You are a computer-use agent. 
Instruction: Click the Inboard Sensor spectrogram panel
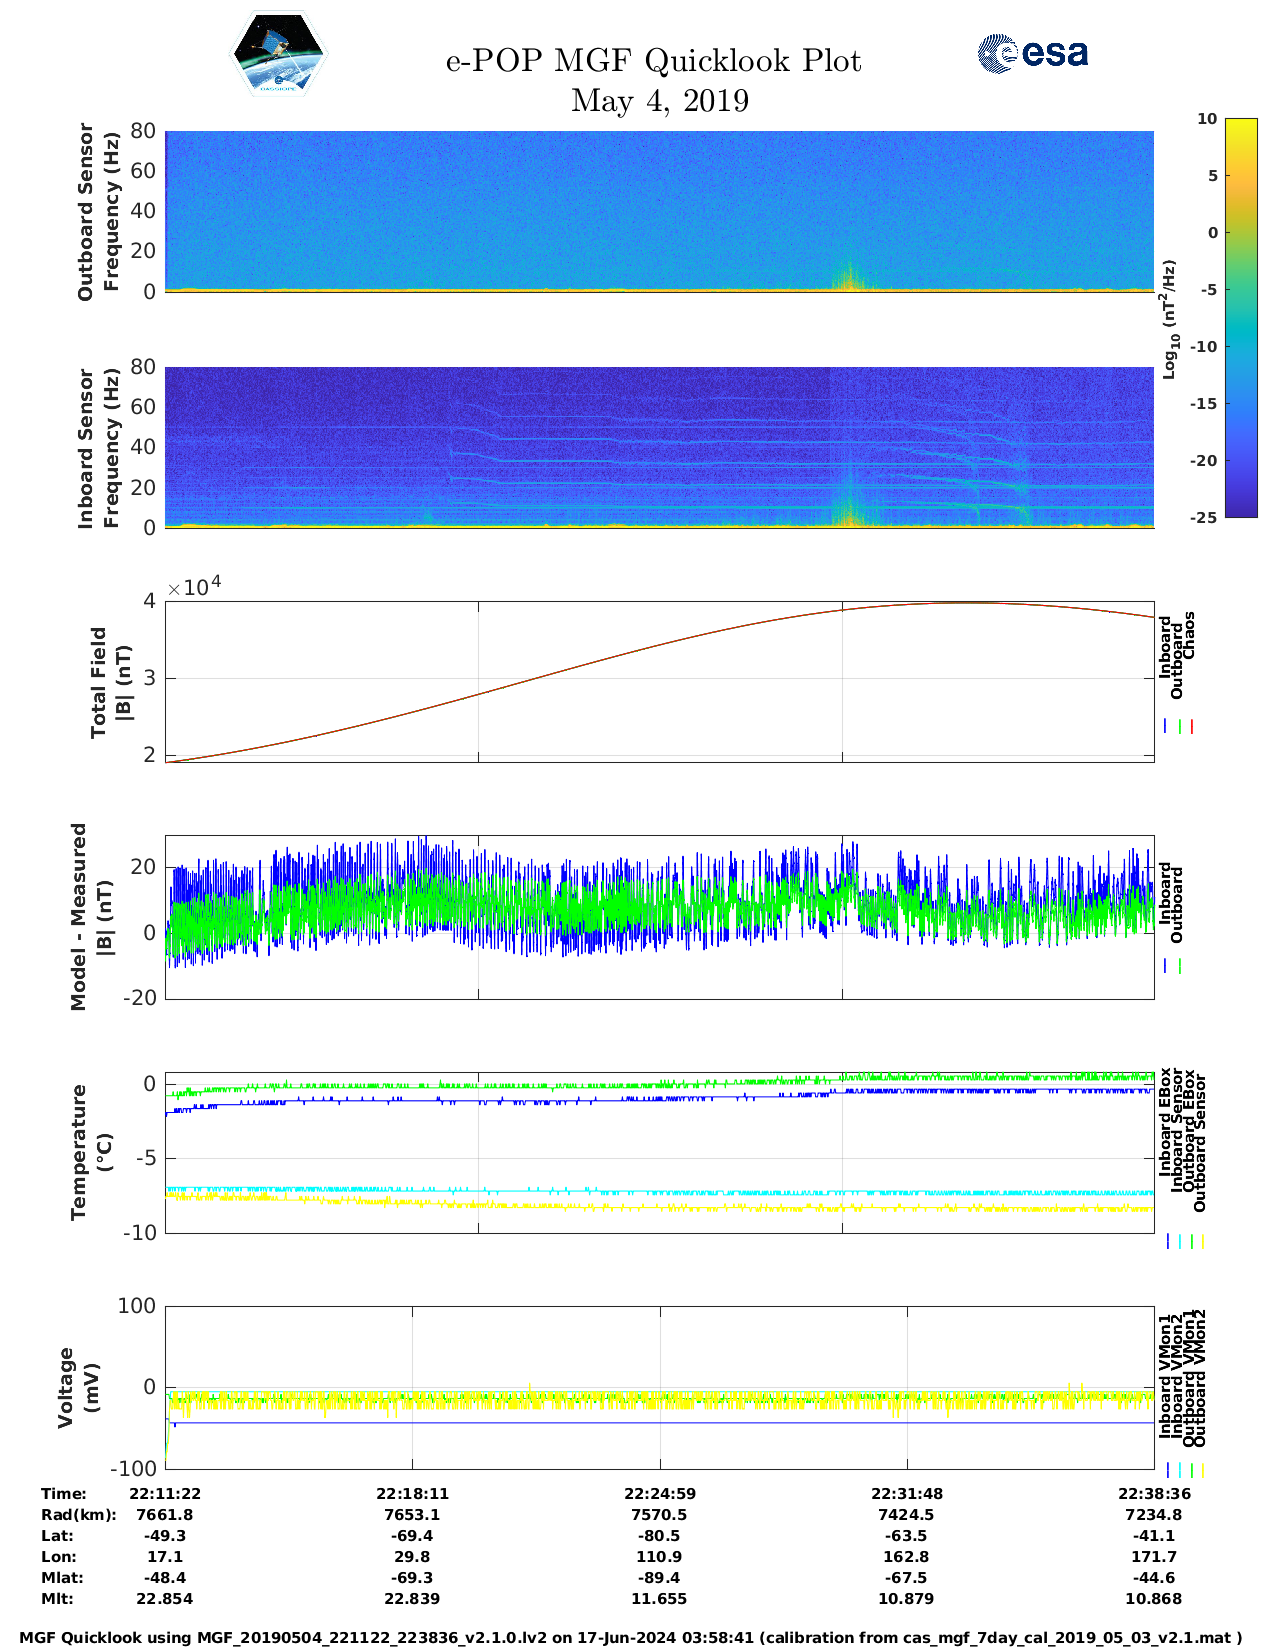coord(659,447)
